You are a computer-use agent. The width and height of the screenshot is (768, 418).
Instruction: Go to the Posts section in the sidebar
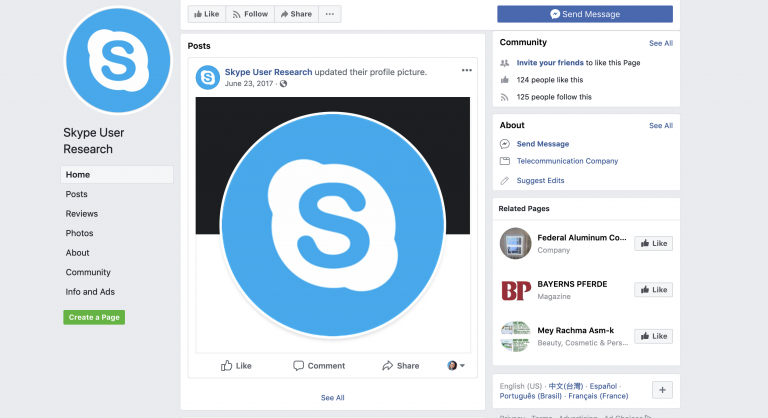coord(76,194)
